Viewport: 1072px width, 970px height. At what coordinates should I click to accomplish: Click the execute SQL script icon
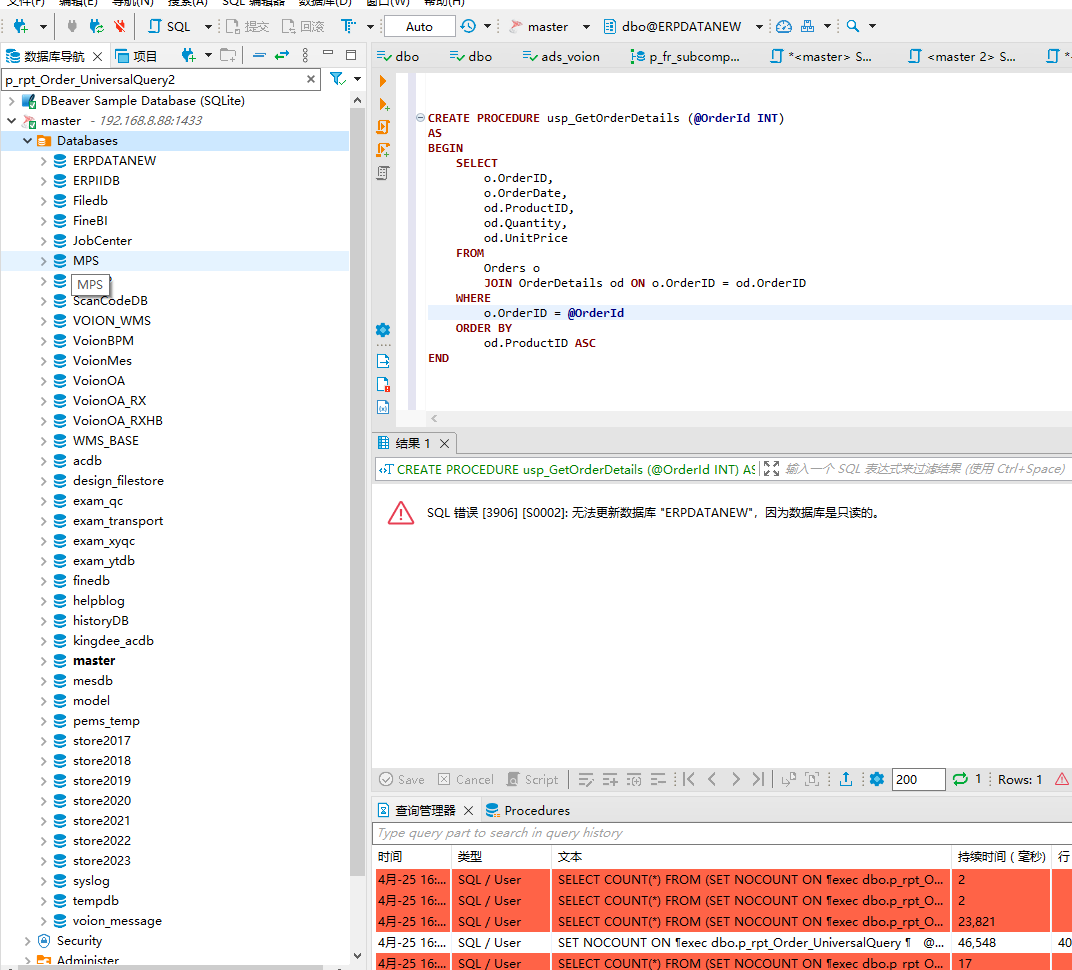pyautogui.click(x=384, y=127)
